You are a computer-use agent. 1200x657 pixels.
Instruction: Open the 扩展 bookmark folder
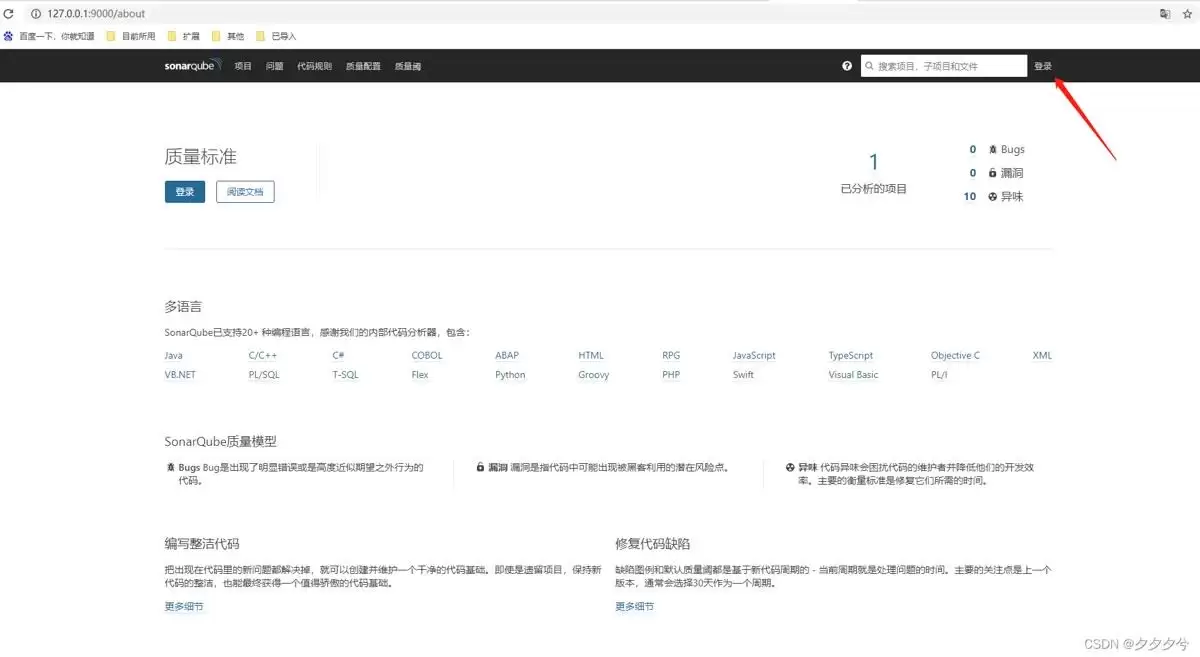point(184,36)
